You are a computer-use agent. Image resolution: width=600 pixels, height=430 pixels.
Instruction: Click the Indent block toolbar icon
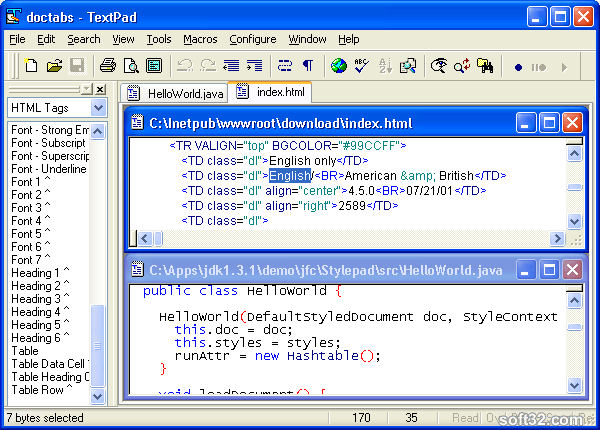coord(254,66)
